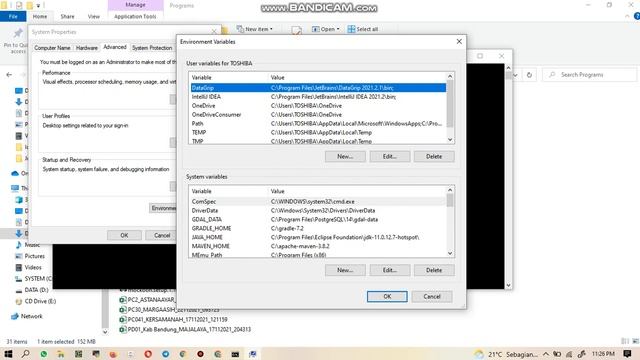This screenshot has width=640, height=360.
Task: Click Delete under System variables
Action: click(x=434, y=270)
